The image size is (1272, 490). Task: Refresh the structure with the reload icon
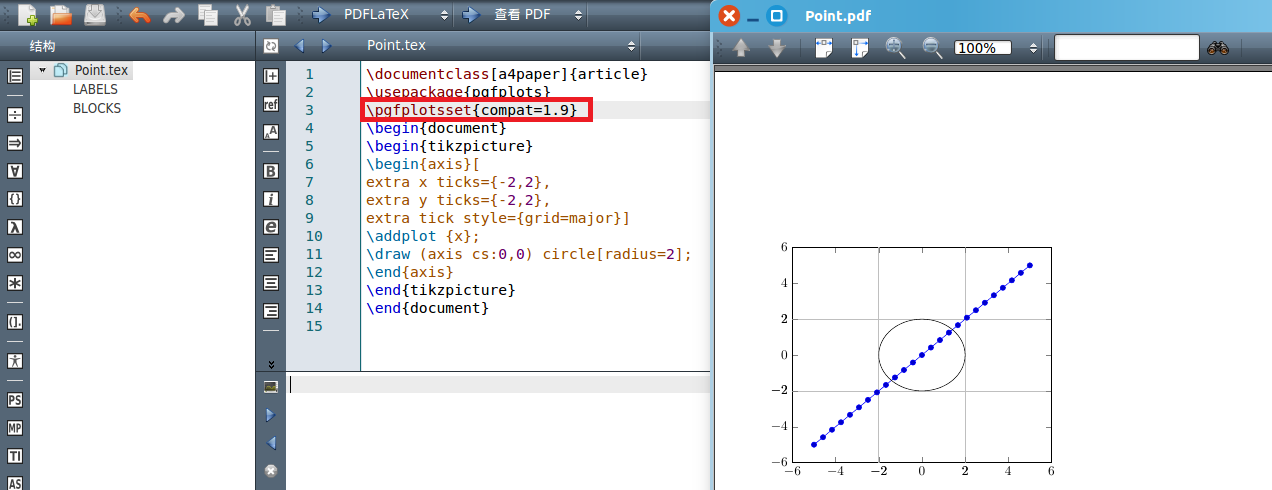tap(270, 46)
